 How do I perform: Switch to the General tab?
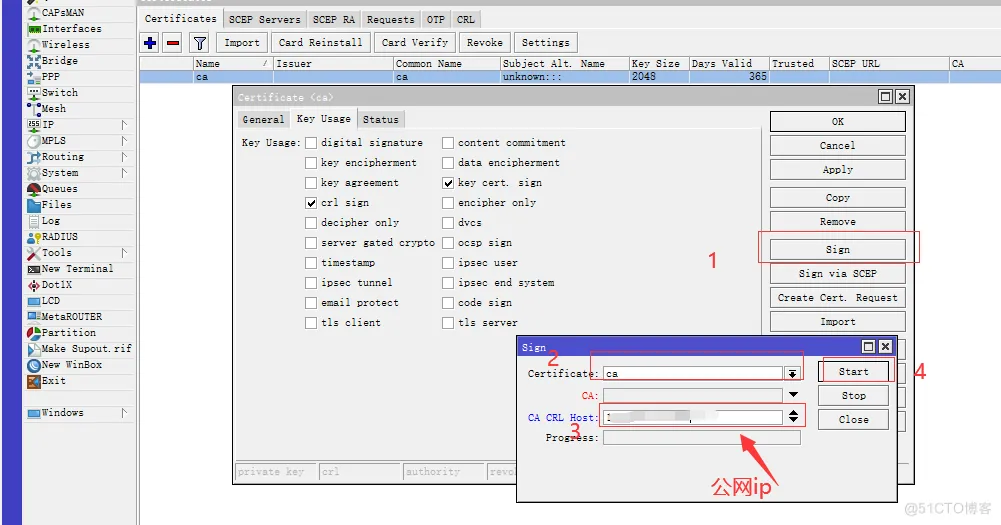click(263, 120)
